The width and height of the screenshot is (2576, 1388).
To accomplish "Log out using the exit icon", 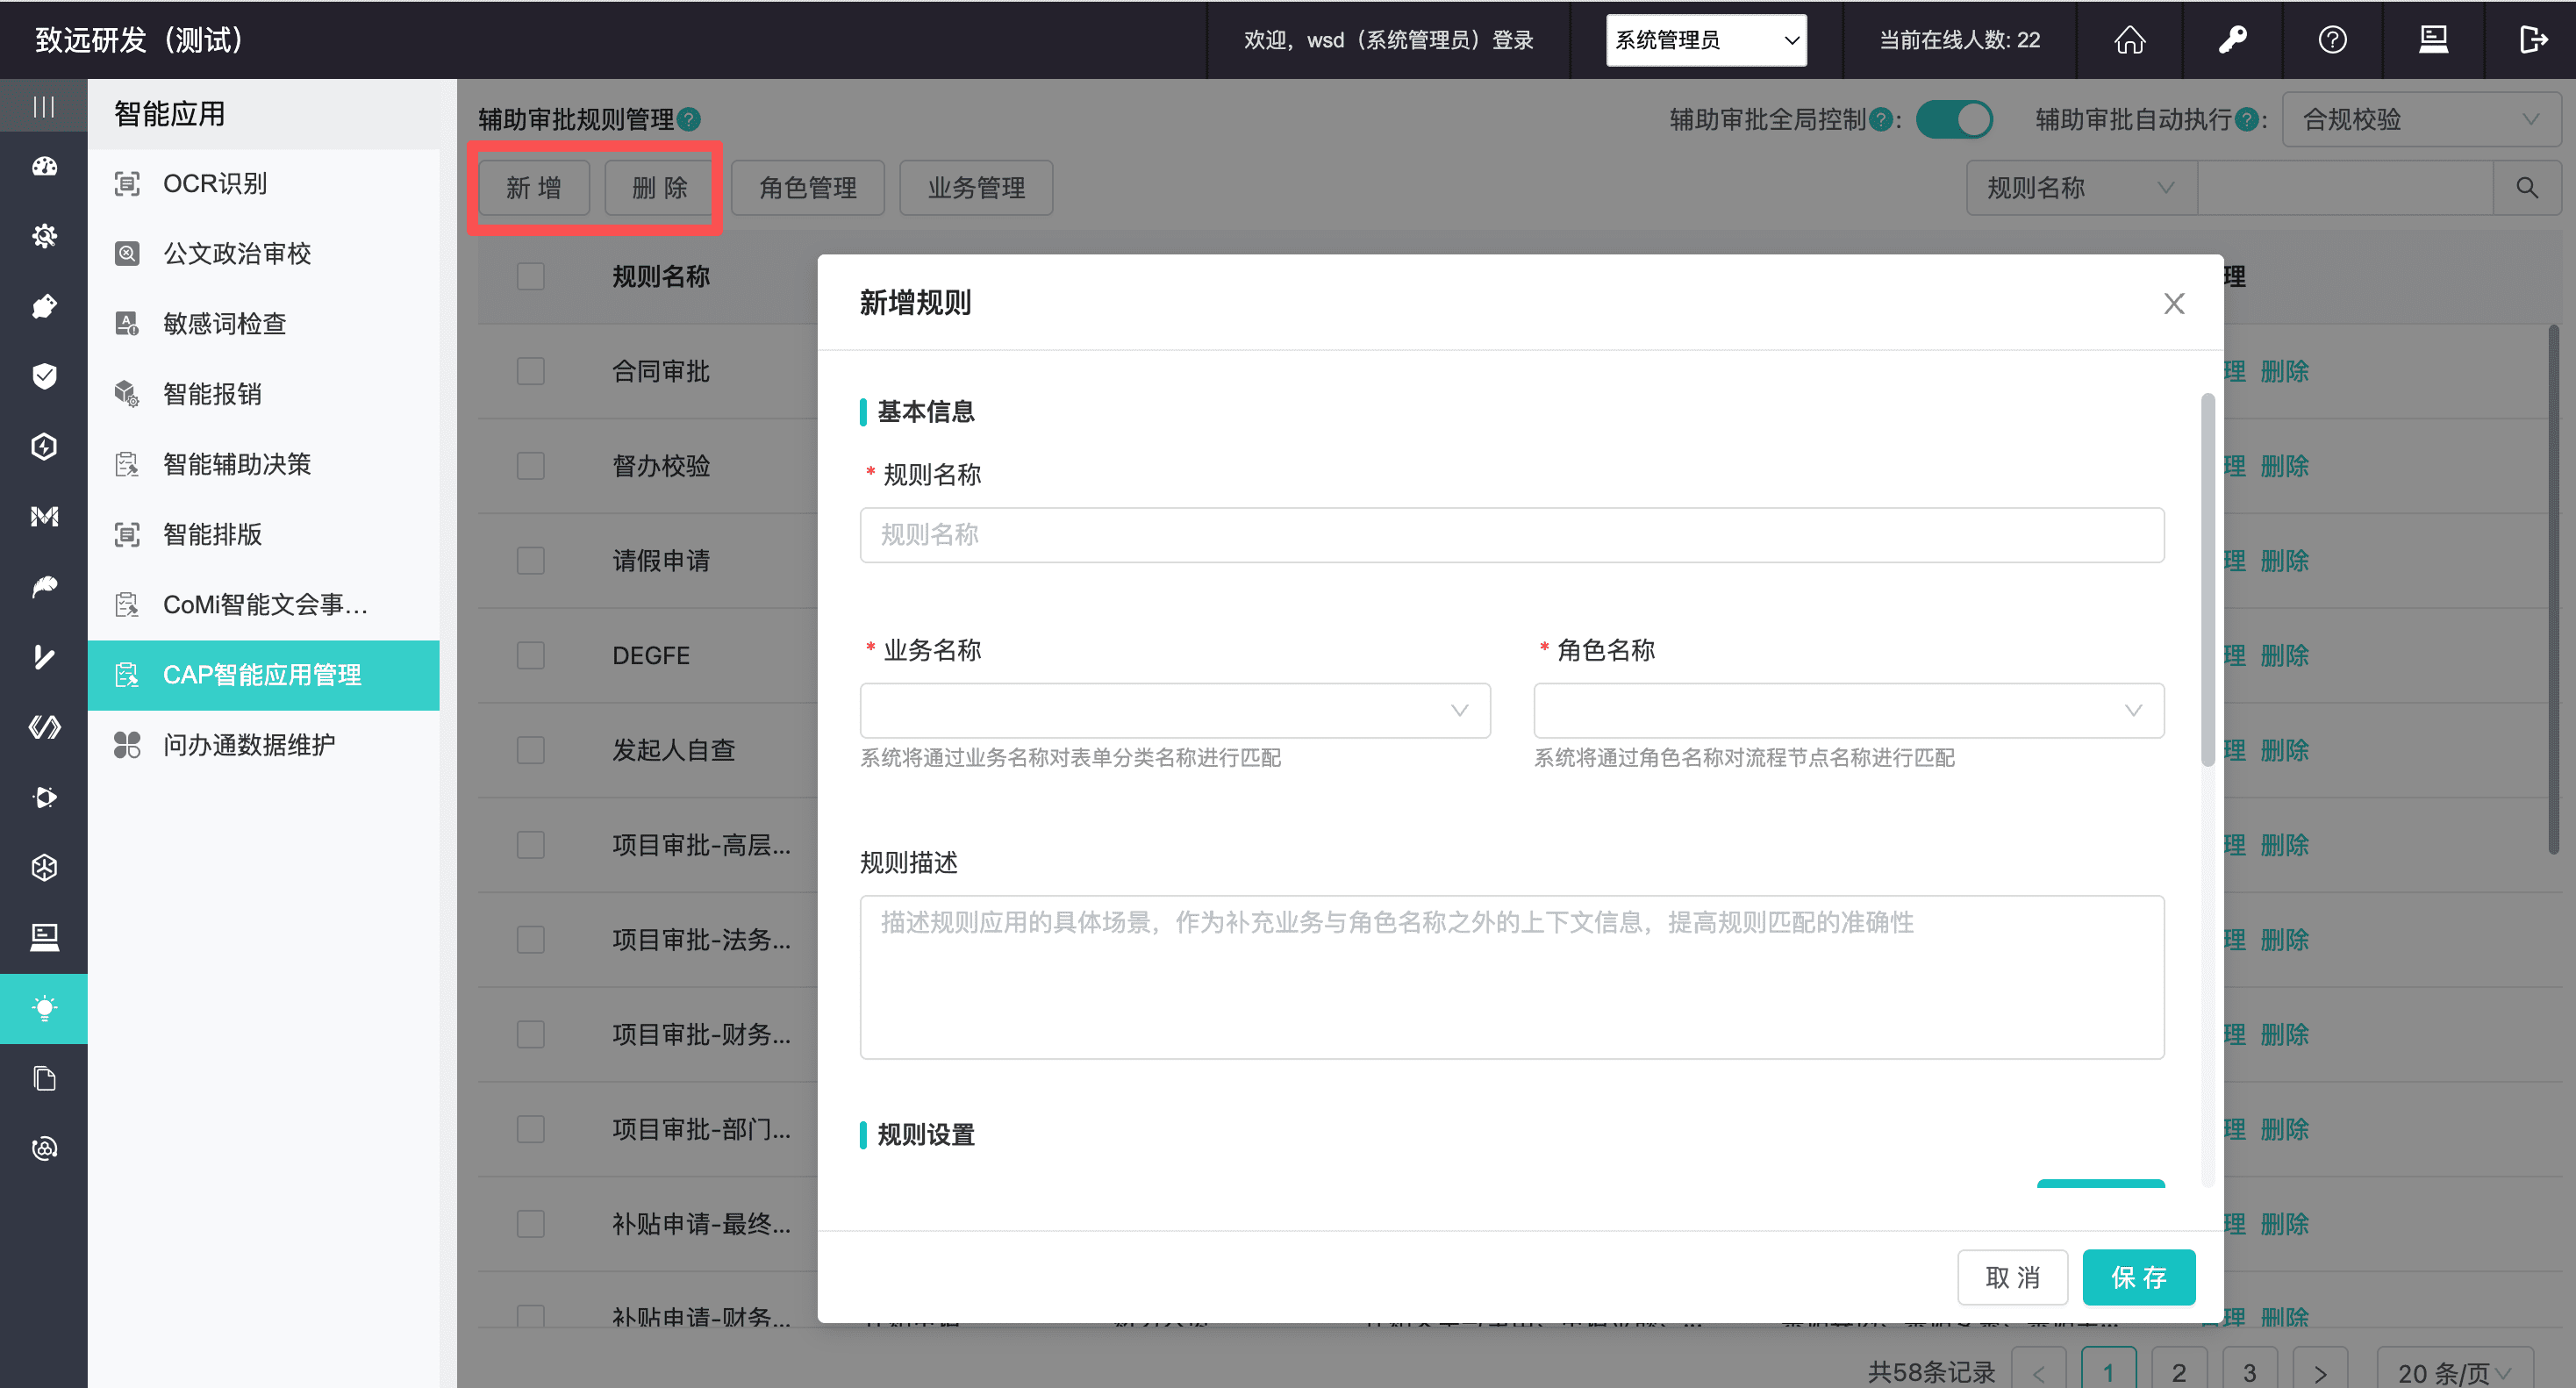I will (2533, 40).
